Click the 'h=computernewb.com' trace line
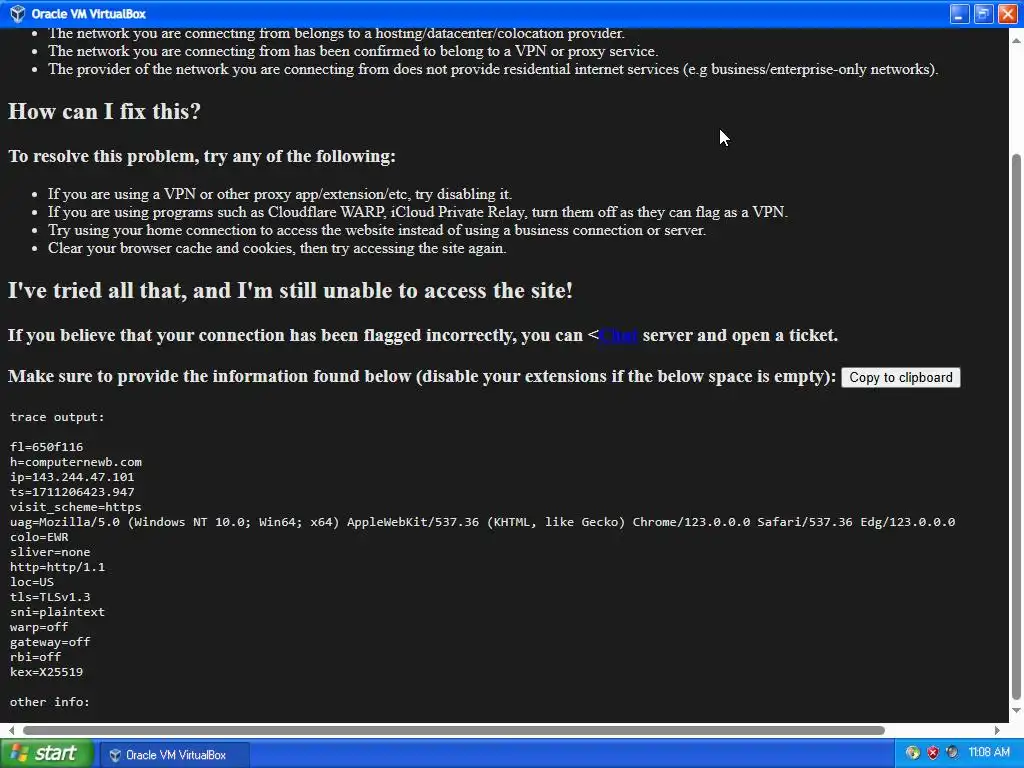 (76, 462)
